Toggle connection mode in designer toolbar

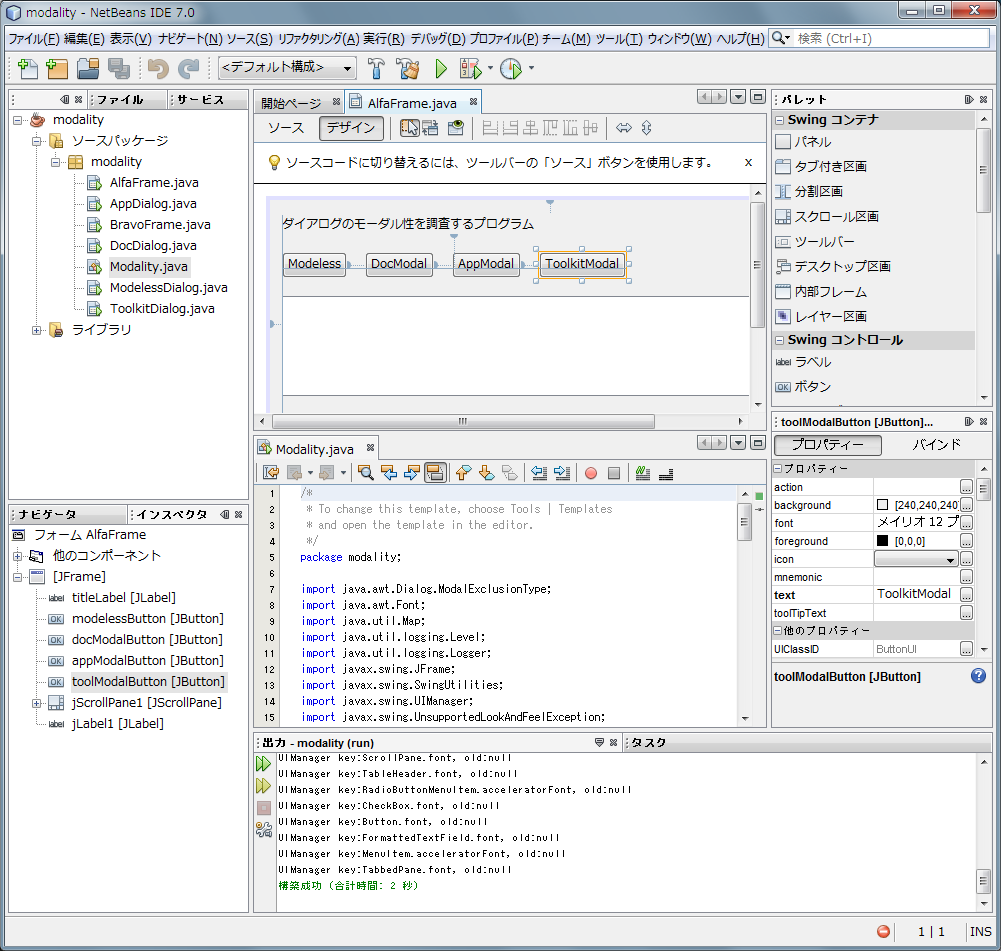pos(430,128)
